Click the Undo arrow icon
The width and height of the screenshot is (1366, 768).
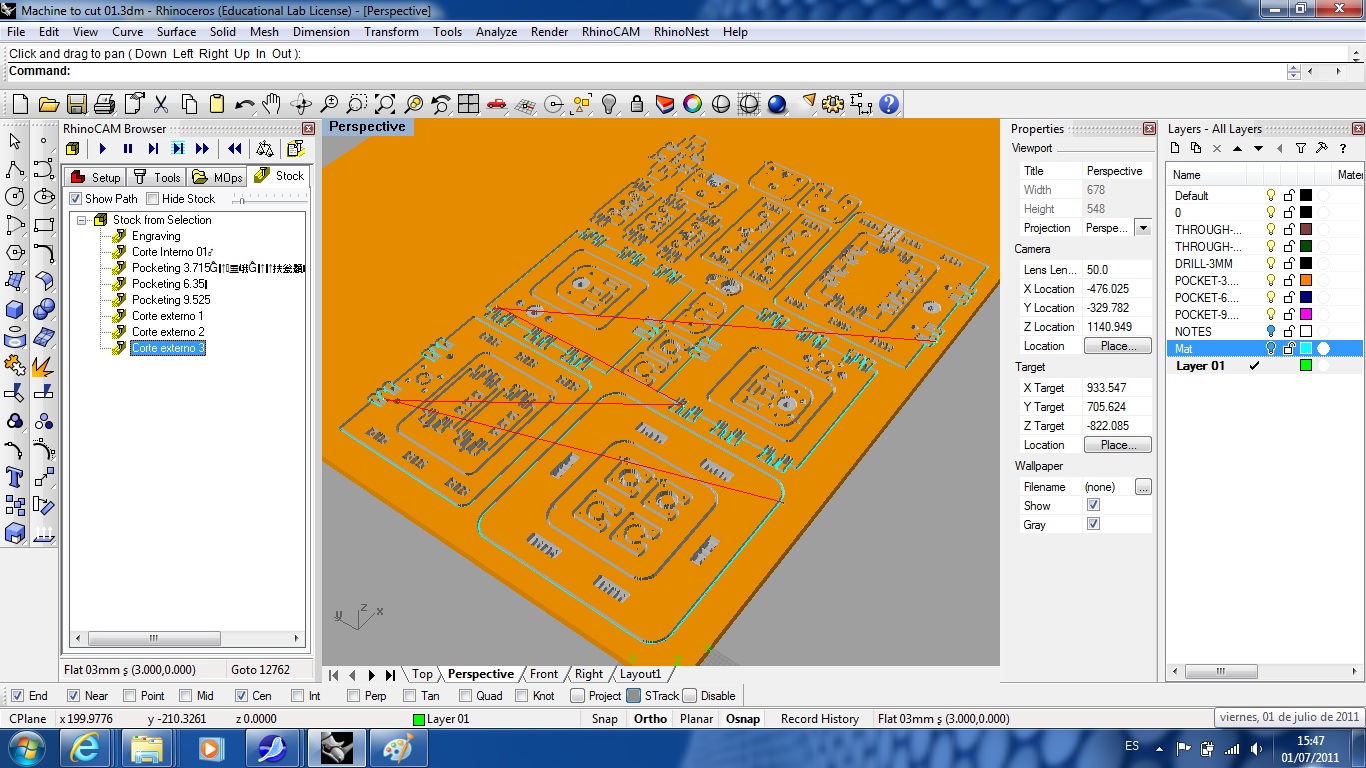coord(244,104)
